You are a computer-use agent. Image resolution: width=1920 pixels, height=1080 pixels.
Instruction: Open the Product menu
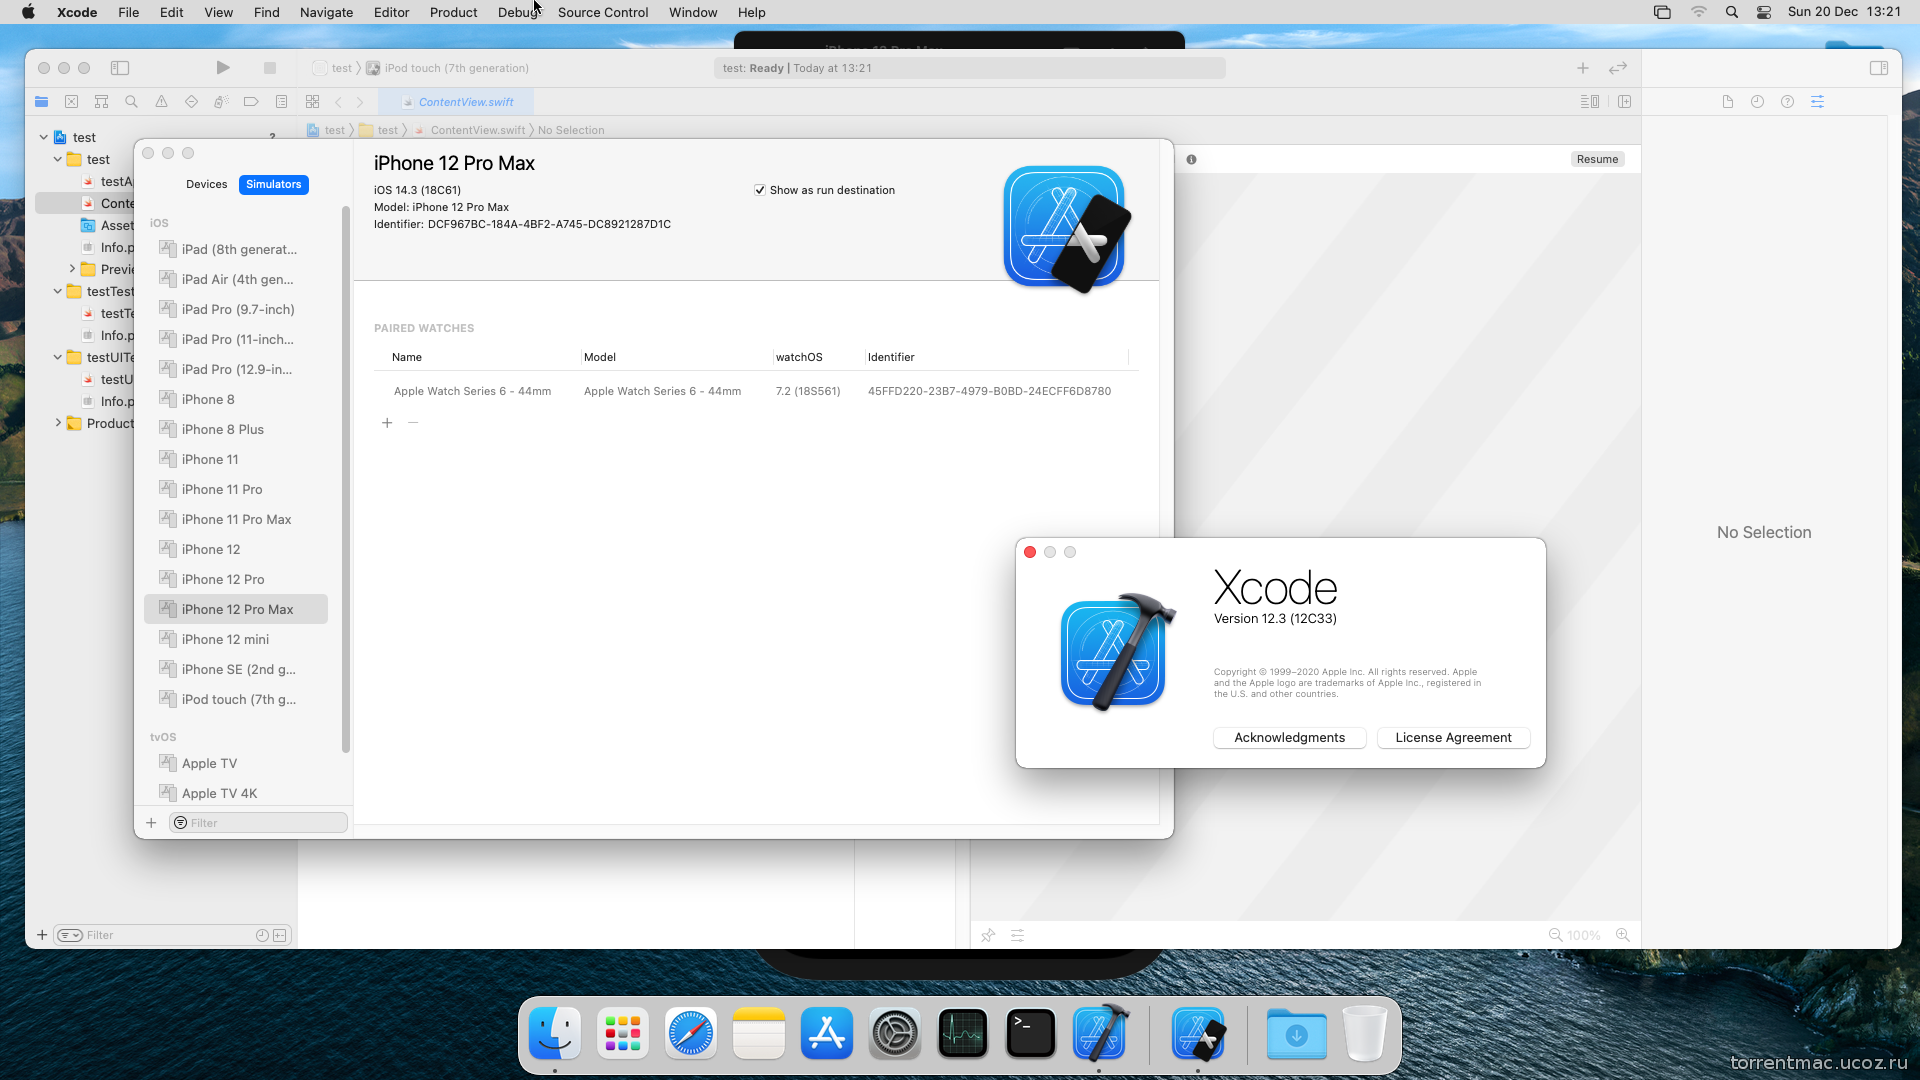tap(453, 12)
